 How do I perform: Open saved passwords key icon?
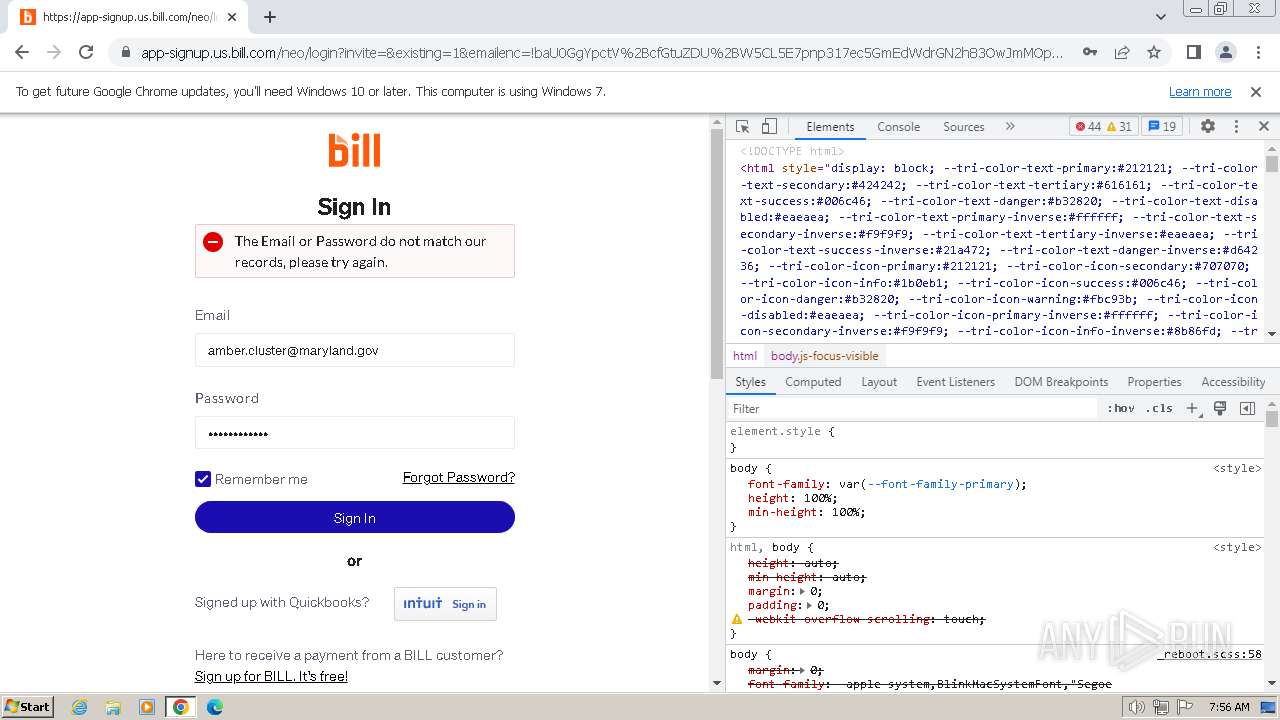pos(1091,52)
